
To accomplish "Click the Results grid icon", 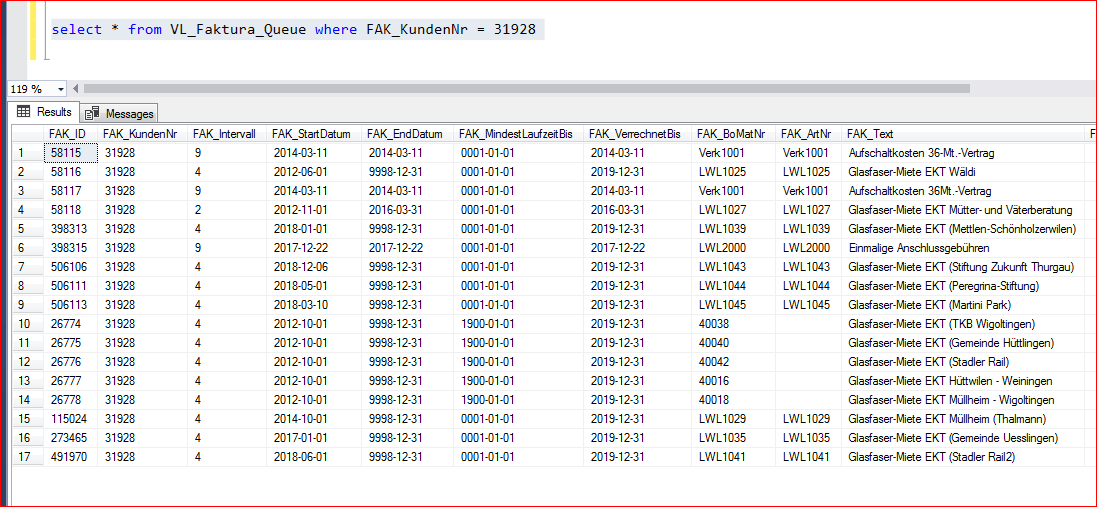I will 23,112.
